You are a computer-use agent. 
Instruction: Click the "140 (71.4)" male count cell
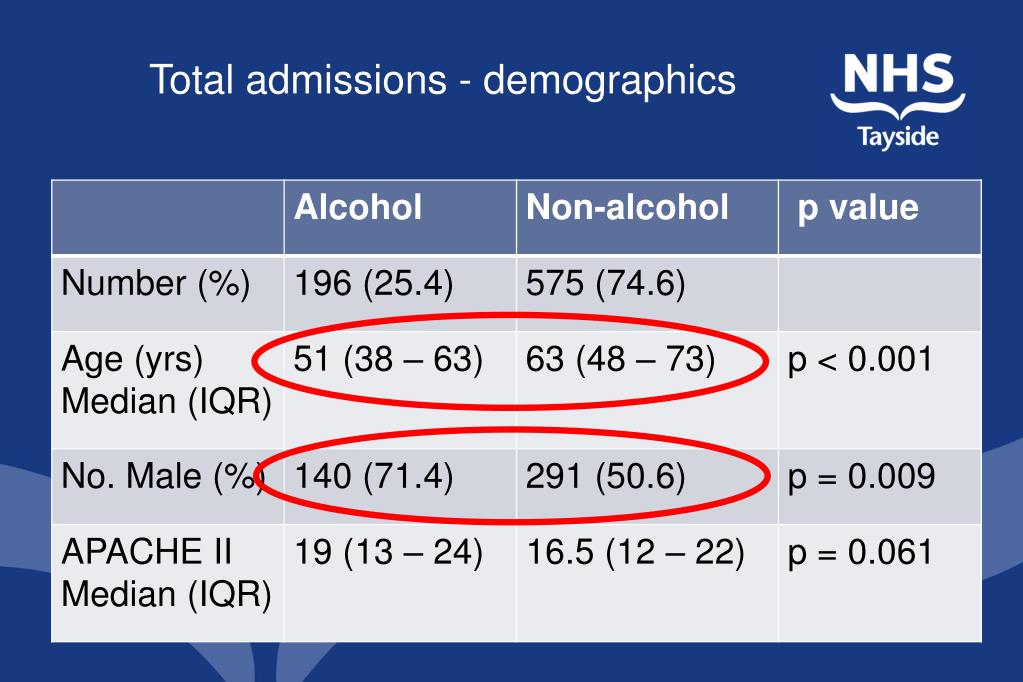click(x=374, y=476)
